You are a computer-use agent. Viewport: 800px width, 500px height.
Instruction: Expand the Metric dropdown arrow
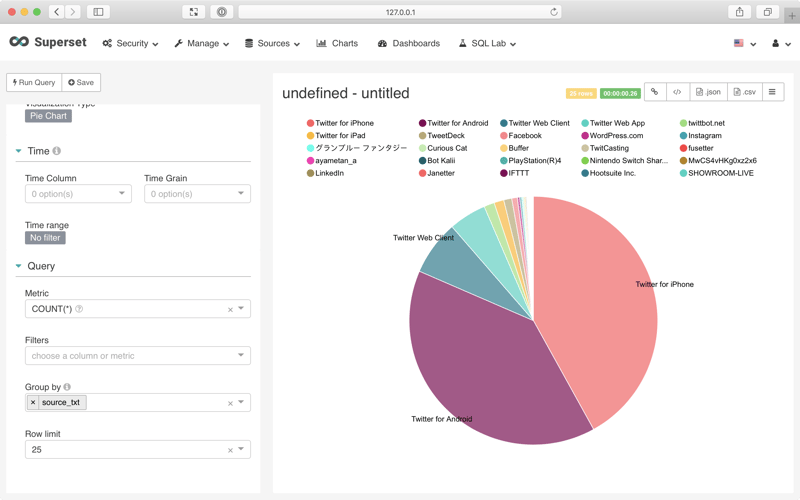click(x=241, y=308)
